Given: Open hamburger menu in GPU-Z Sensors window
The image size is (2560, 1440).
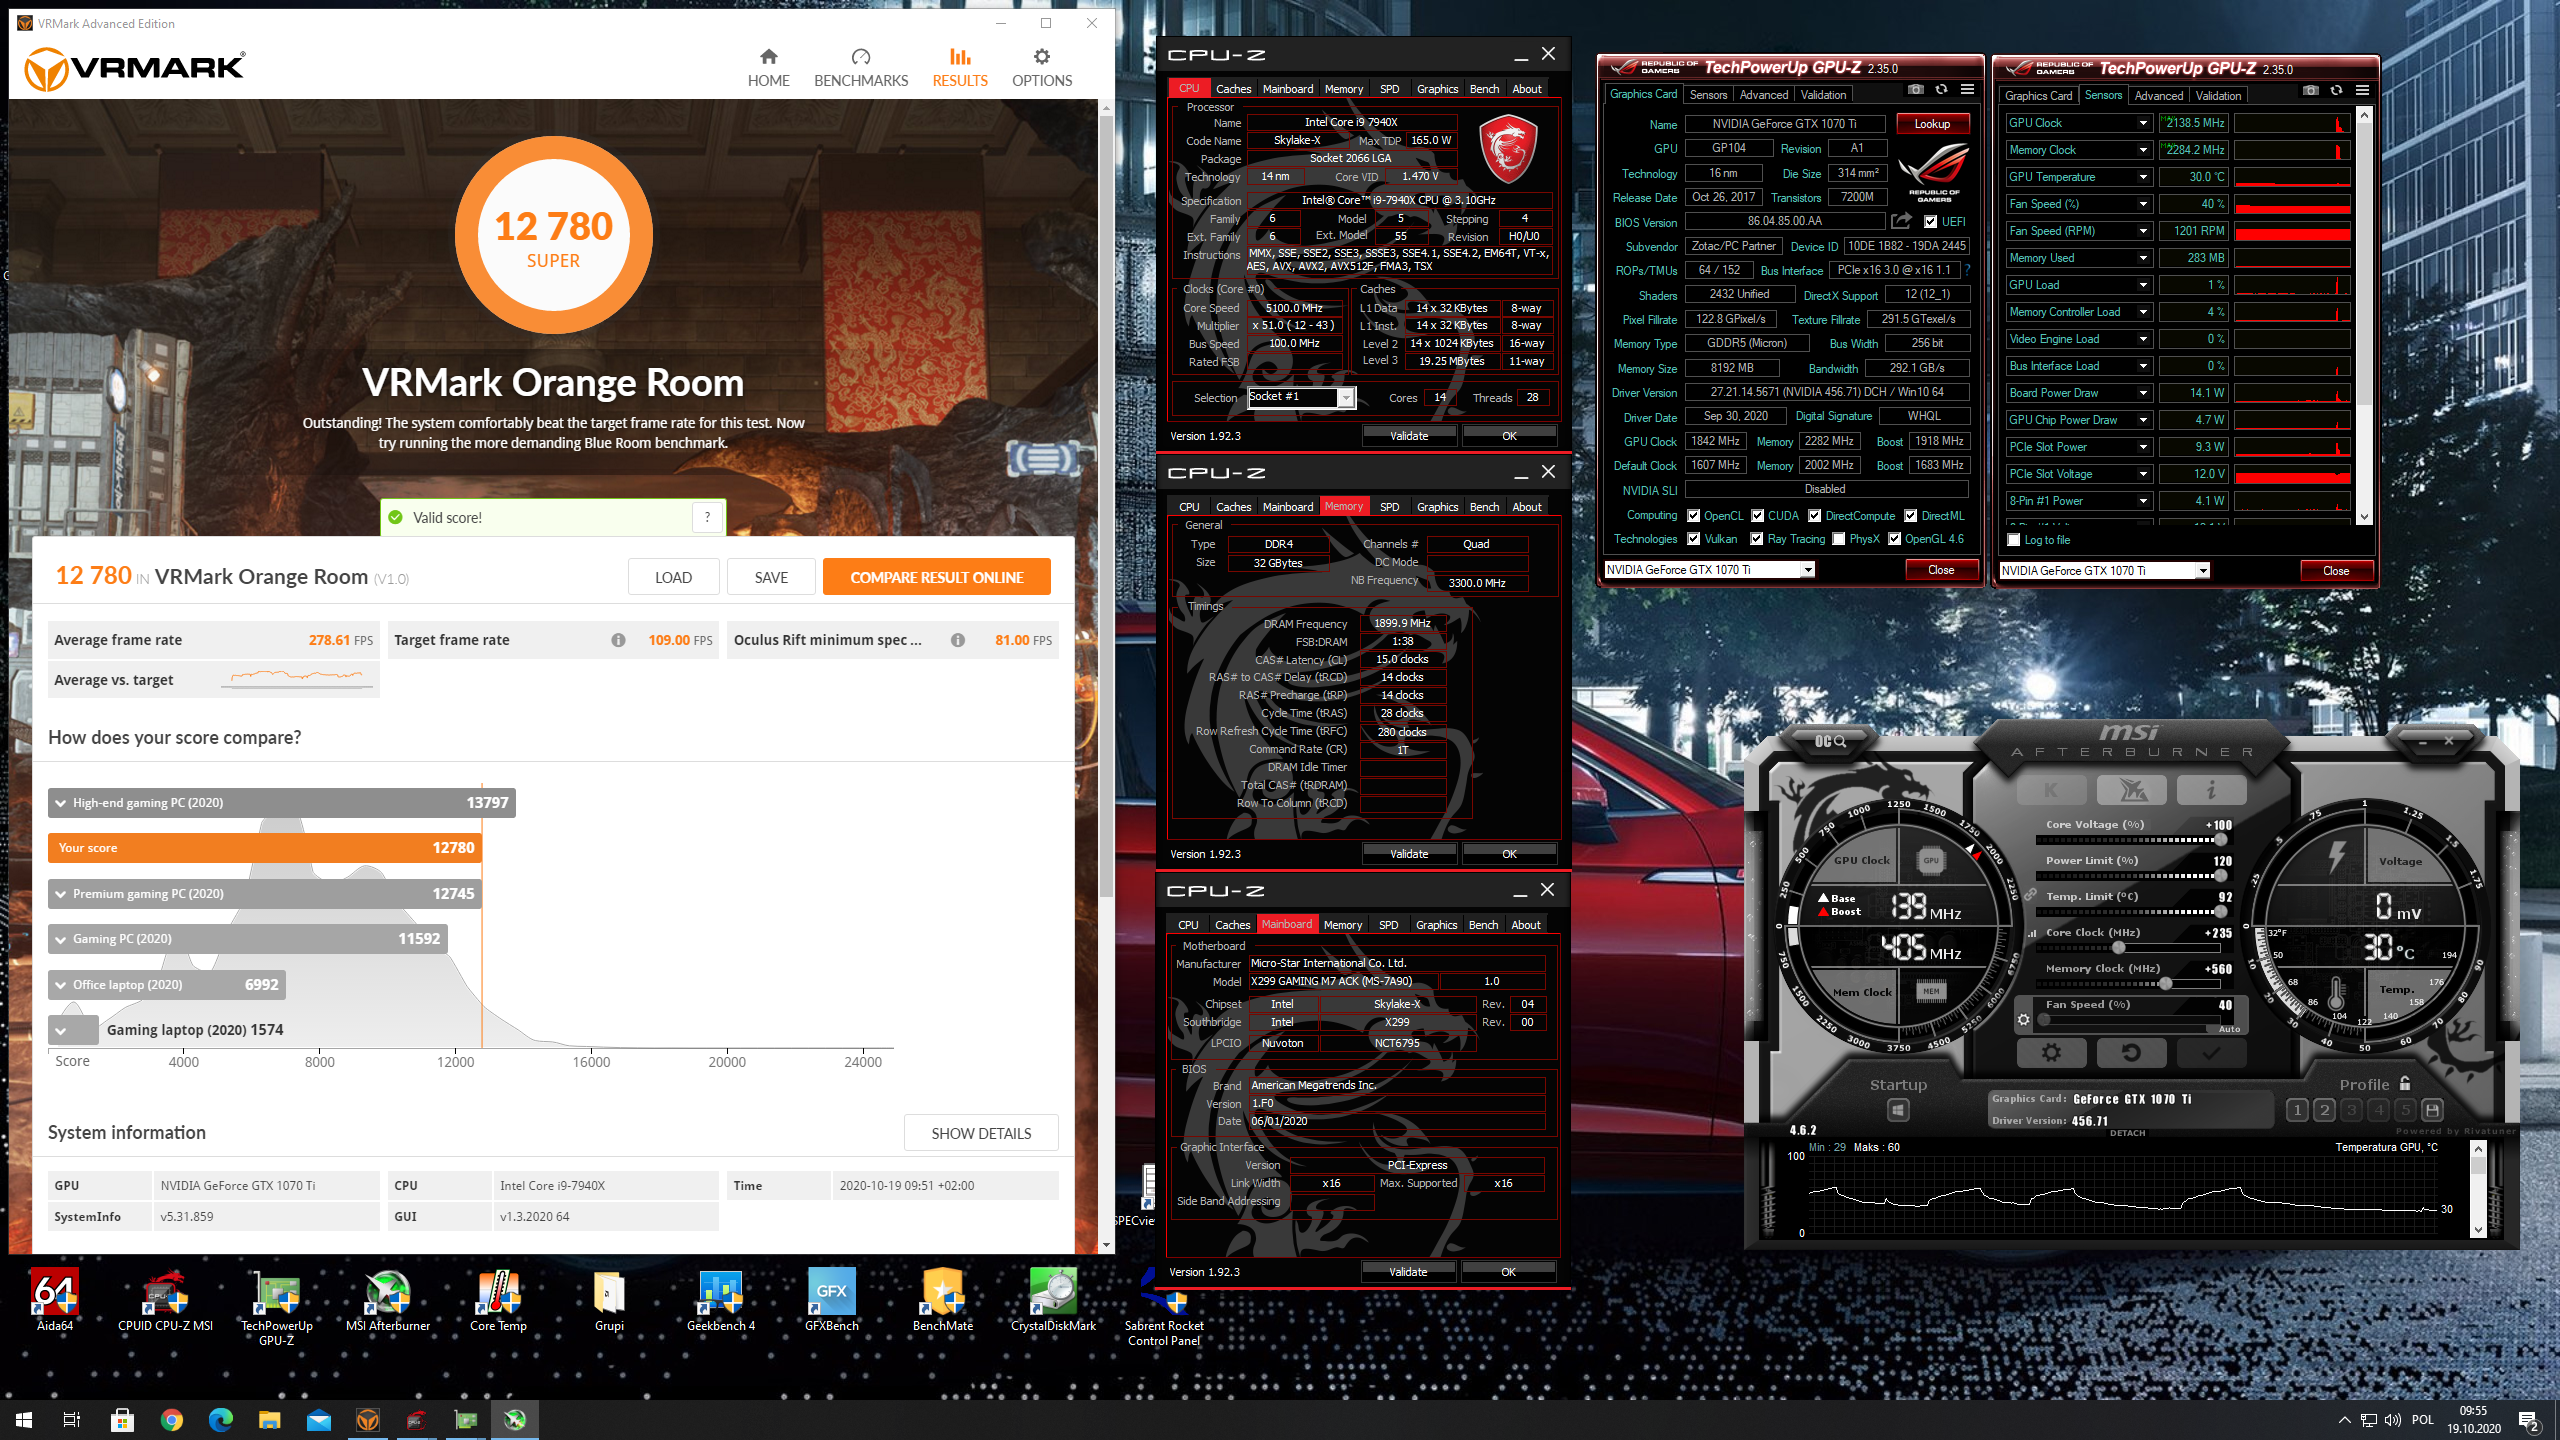Looking at the screenshot, I should [2362, 91].
